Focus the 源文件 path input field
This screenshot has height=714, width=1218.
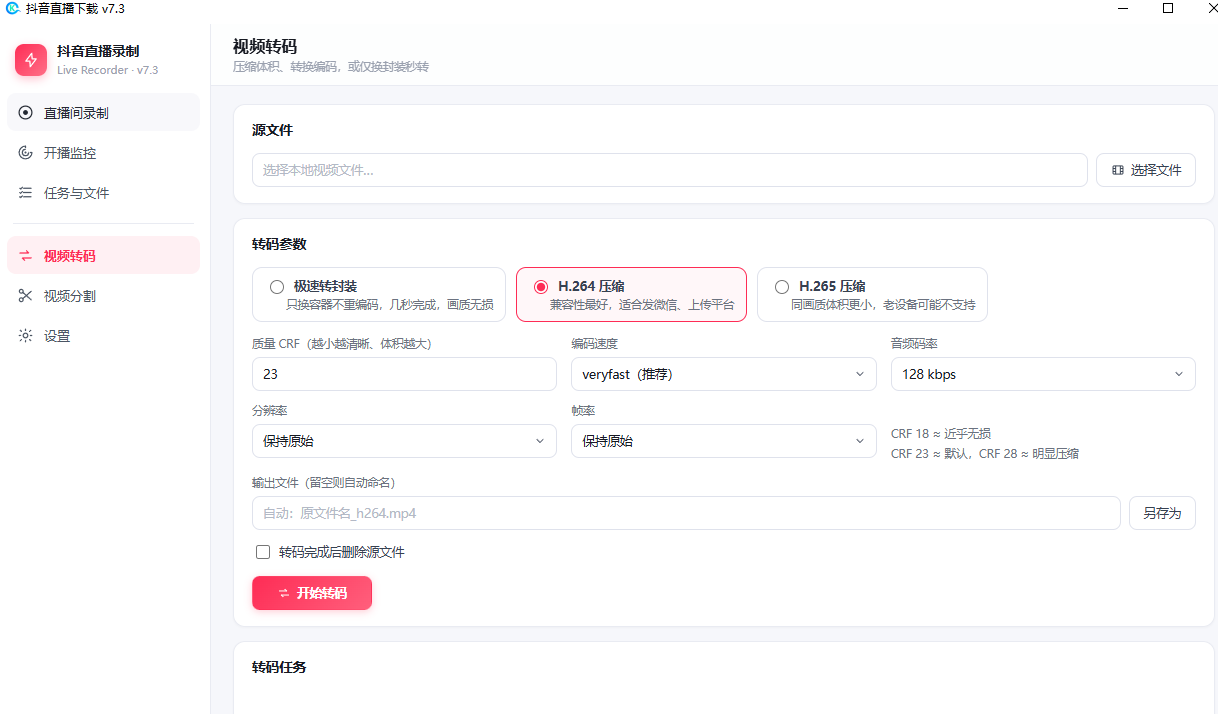coord(670,170)
